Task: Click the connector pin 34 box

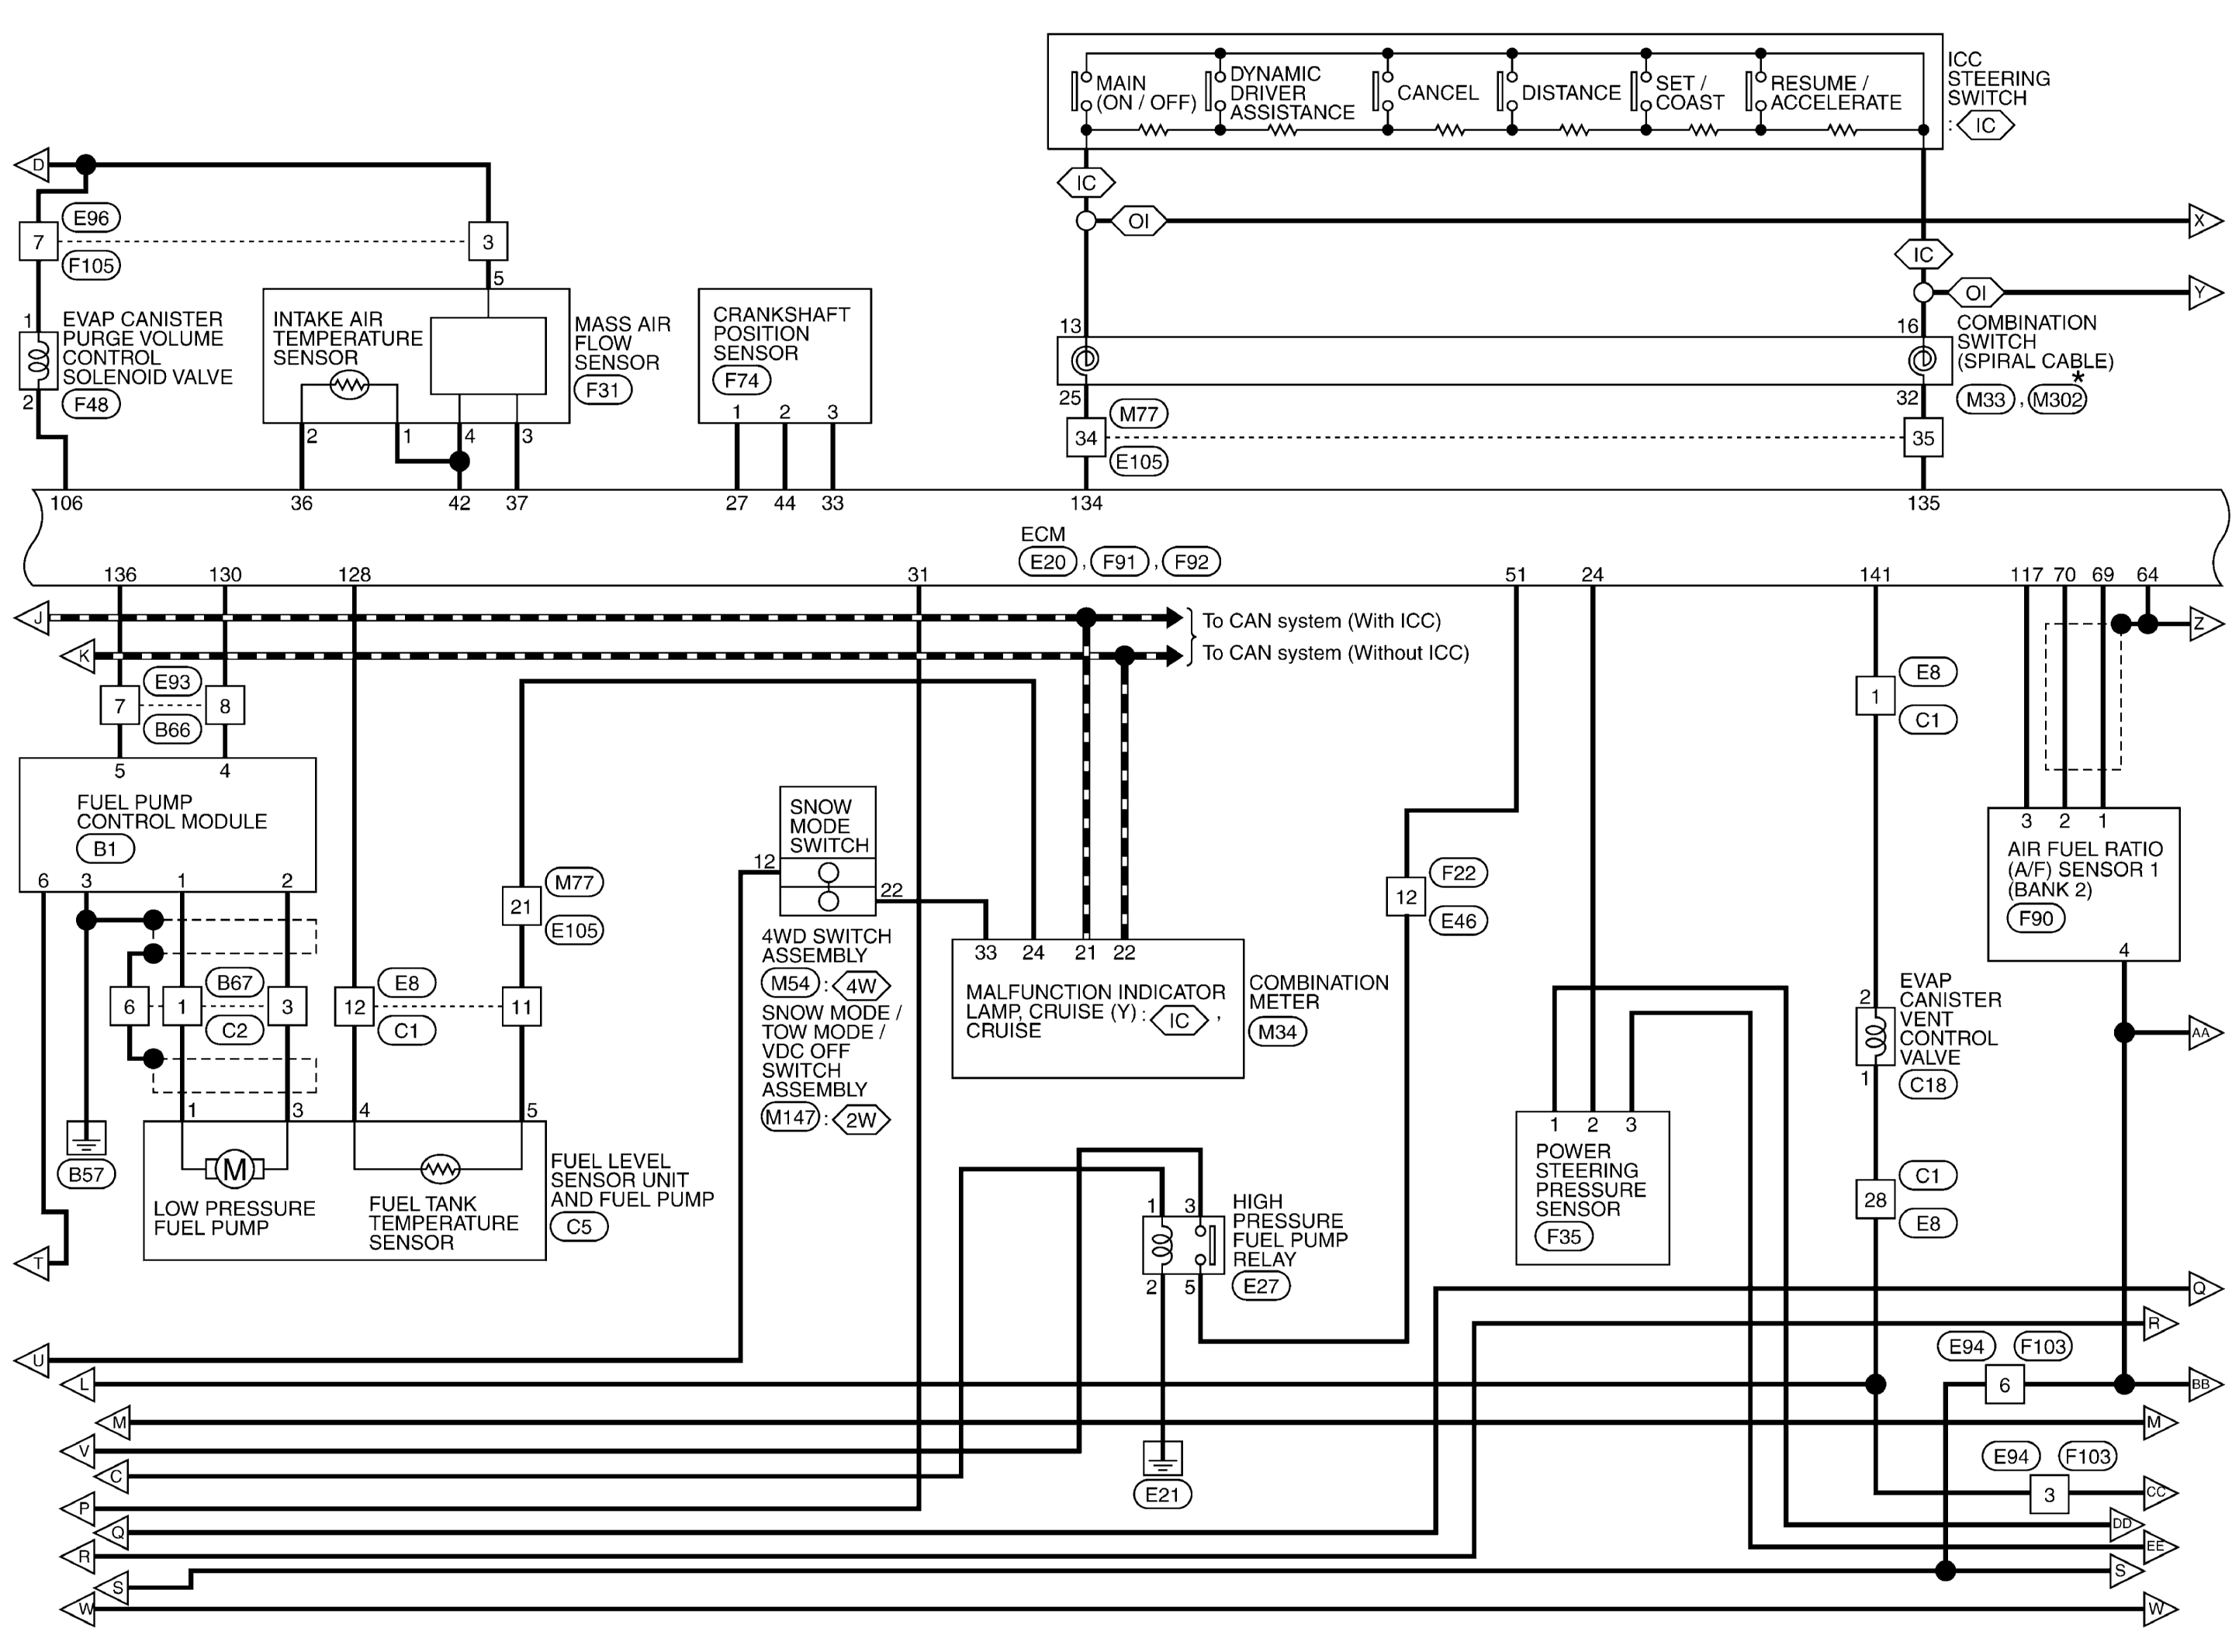Action: coord(1086,438)
